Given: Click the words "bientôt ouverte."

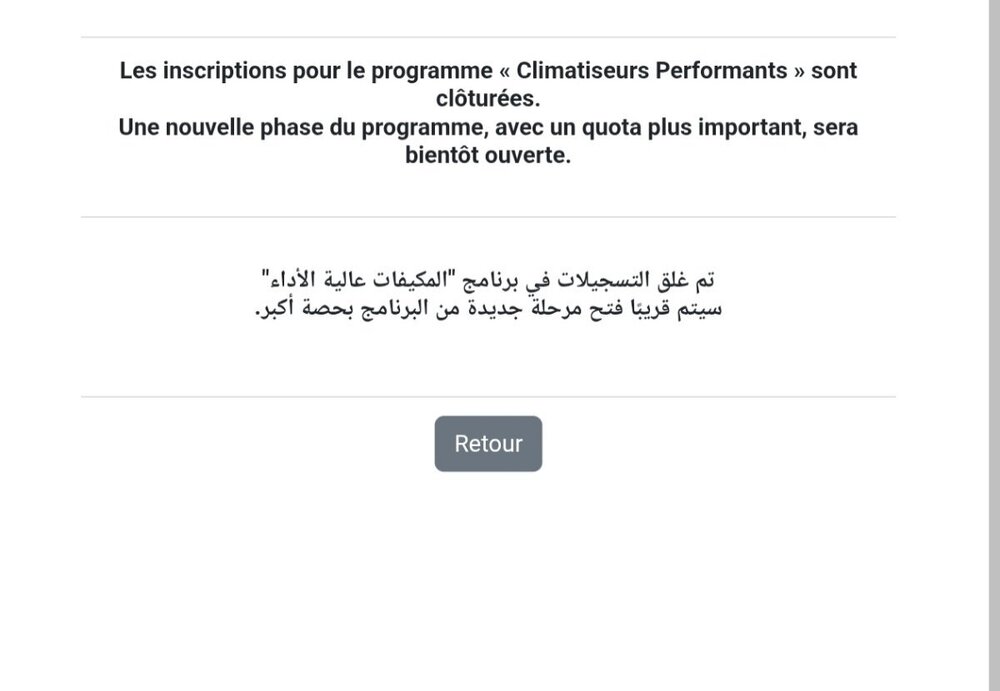Looking at the screenshot, I should [x=488, y=155].
